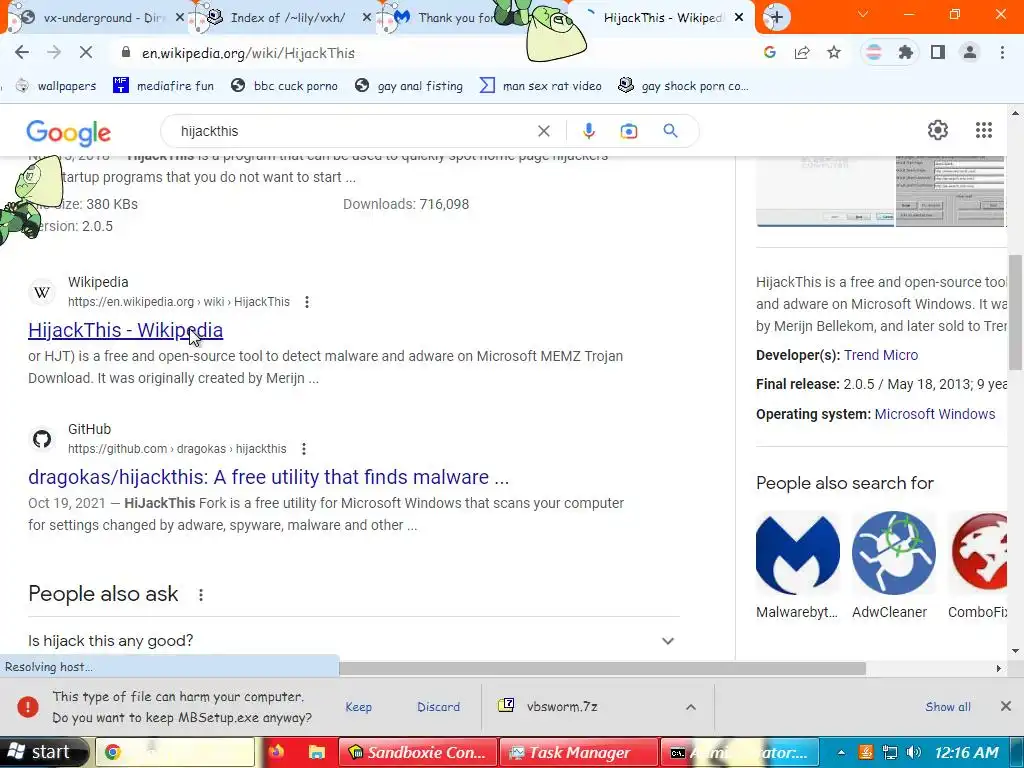Image resolution: width=1024 pixels, height=768 pixels.
Task: Launch Firefox from the taskbar
Action: click(276, 752)
